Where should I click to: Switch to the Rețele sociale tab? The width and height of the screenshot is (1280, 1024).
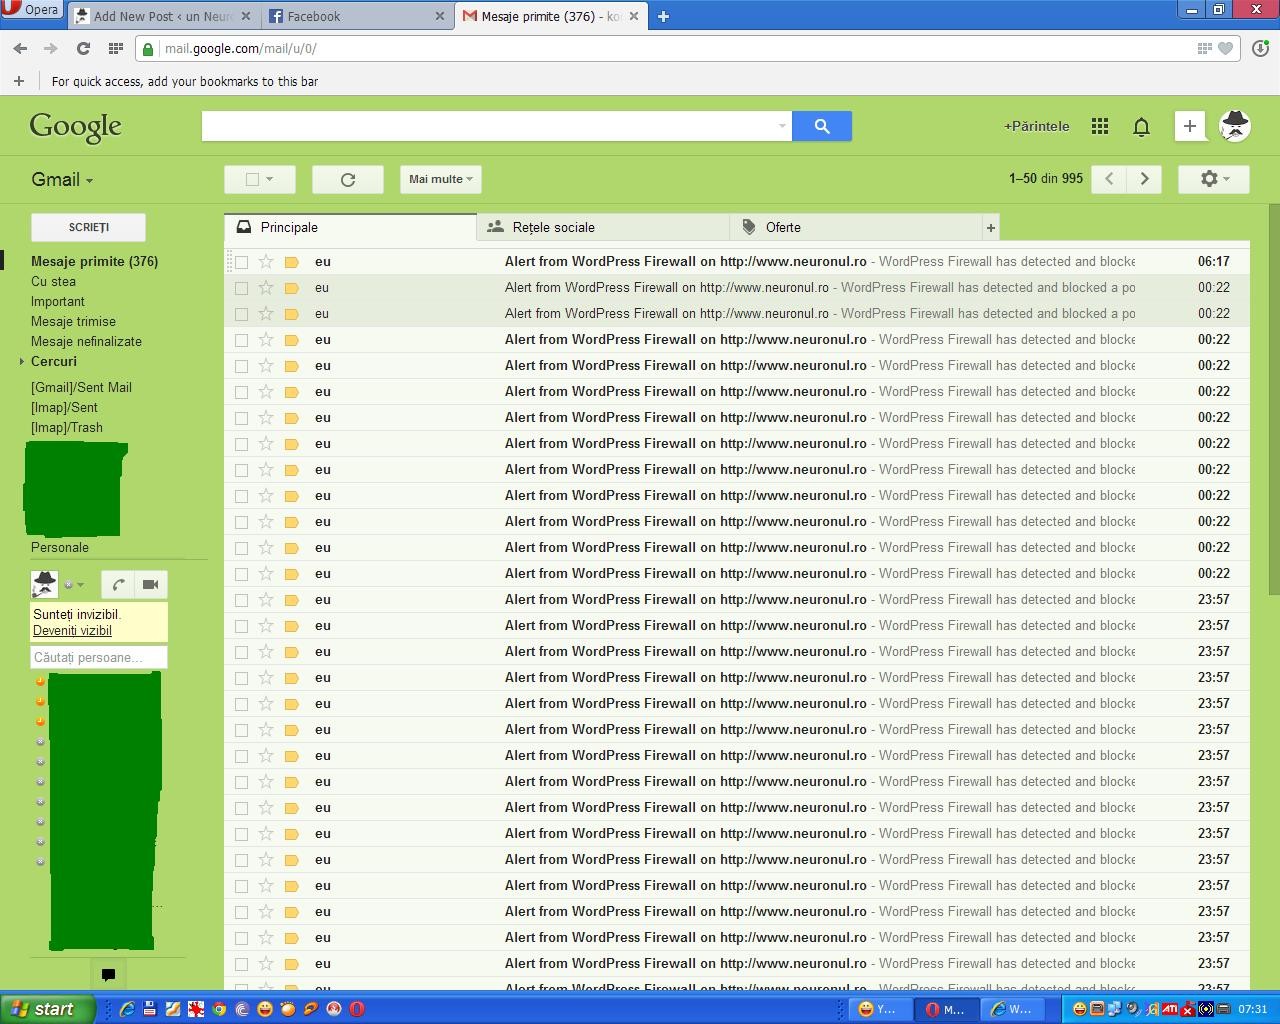603,228
